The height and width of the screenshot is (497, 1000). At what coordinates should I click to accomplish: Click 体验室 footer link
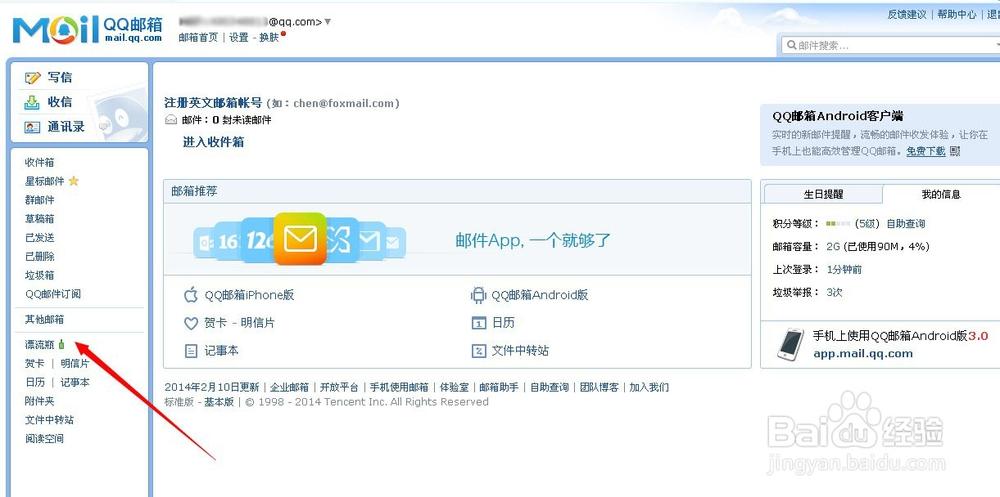pyautogui.click(x=454, y=387)
